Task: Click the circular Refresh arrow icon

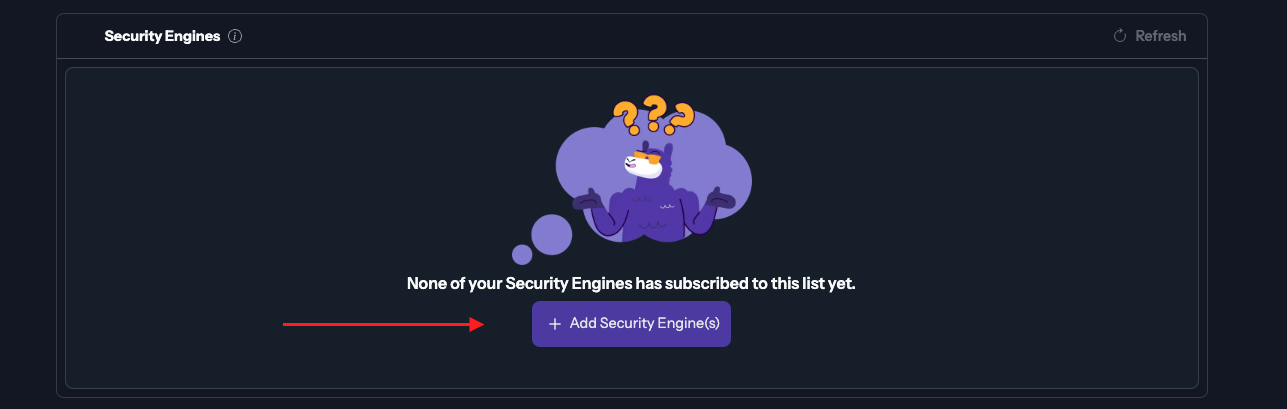Action: point(1120,36)
